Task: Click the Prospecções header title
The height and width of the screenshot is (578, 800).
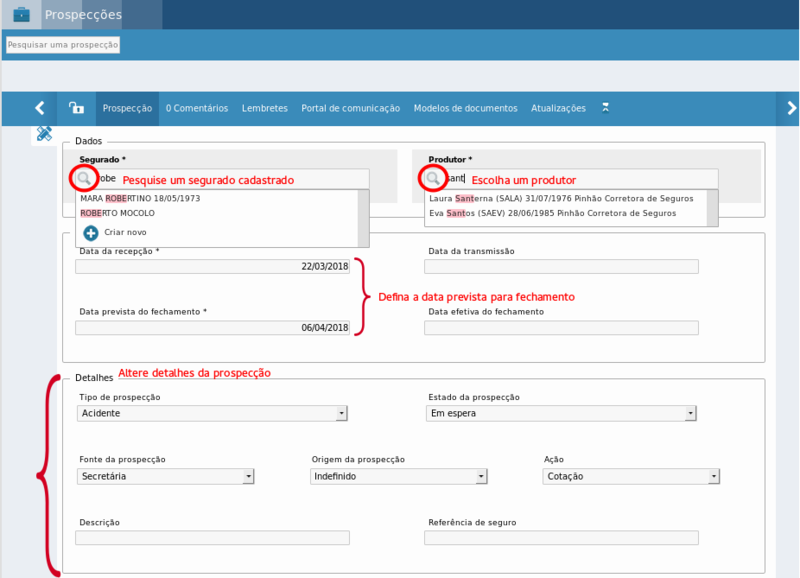Action: click(83, 14)
